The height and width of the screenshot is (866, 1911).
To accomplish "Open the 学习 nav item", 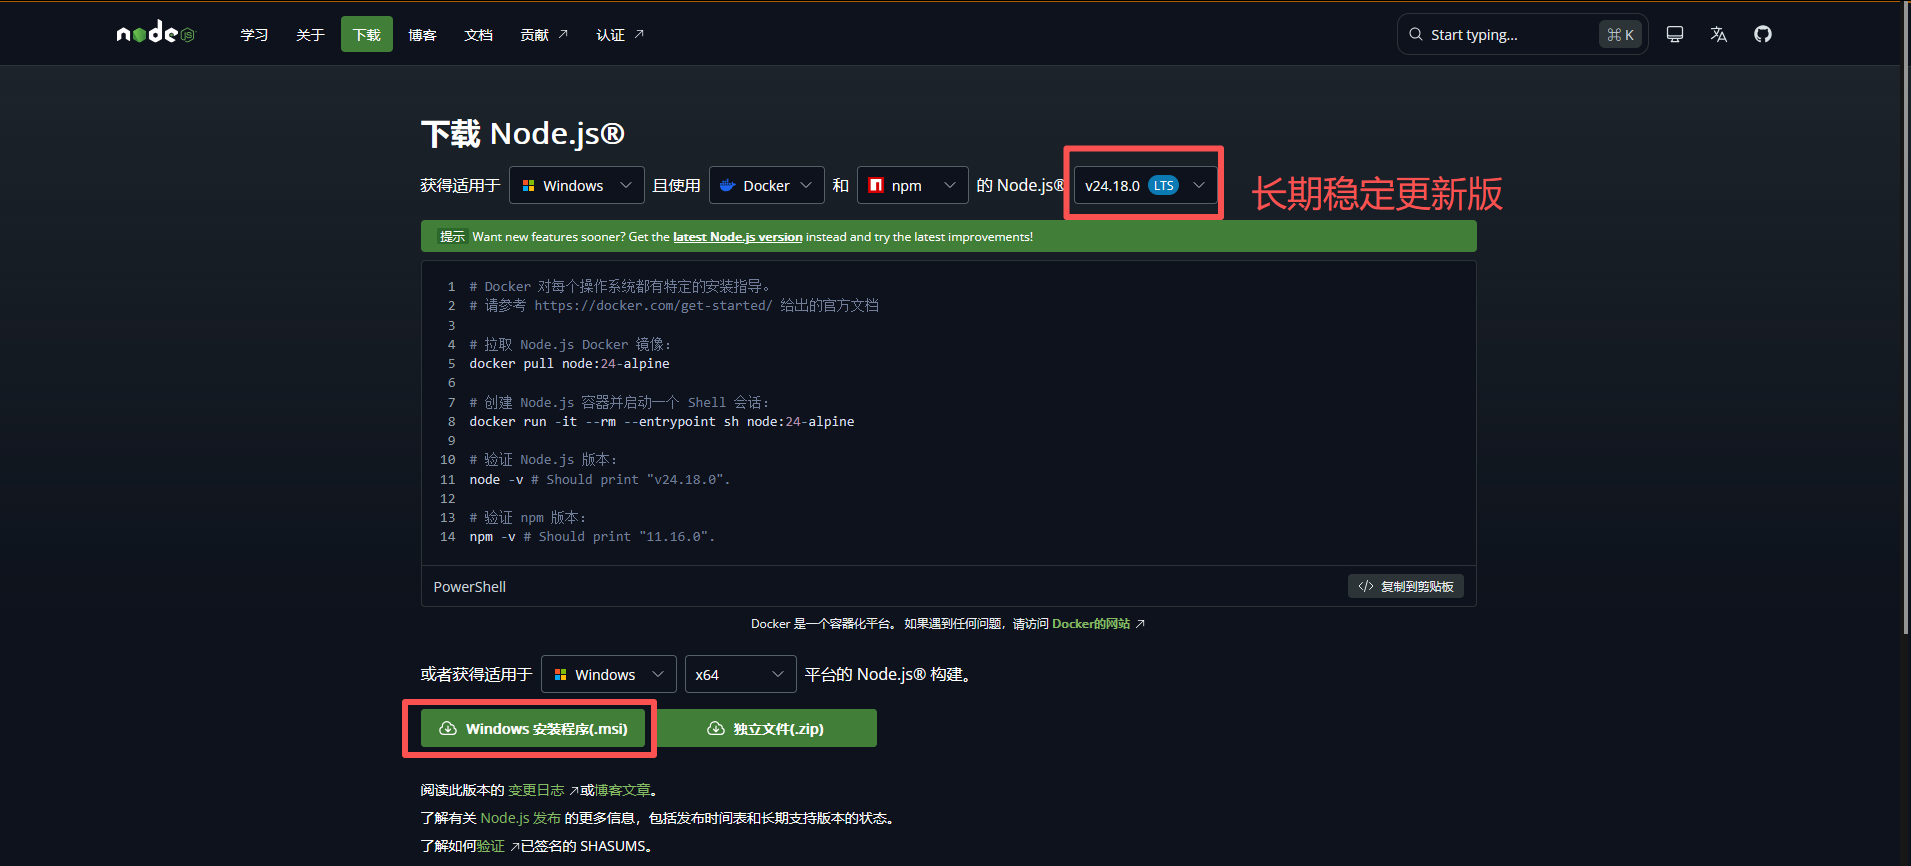I will click(254, 35).
